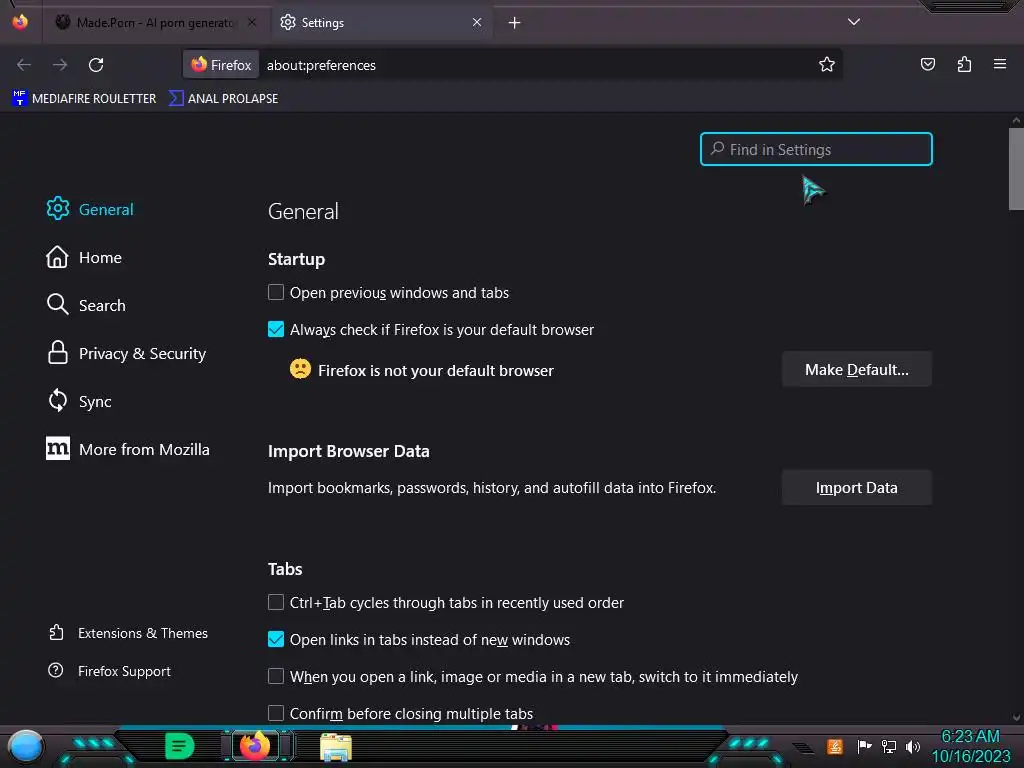This screenshot has width=1024, height=768.
Task: Click the Extensions & Themes puzzle icon
Action: click(x=56, y=633)
